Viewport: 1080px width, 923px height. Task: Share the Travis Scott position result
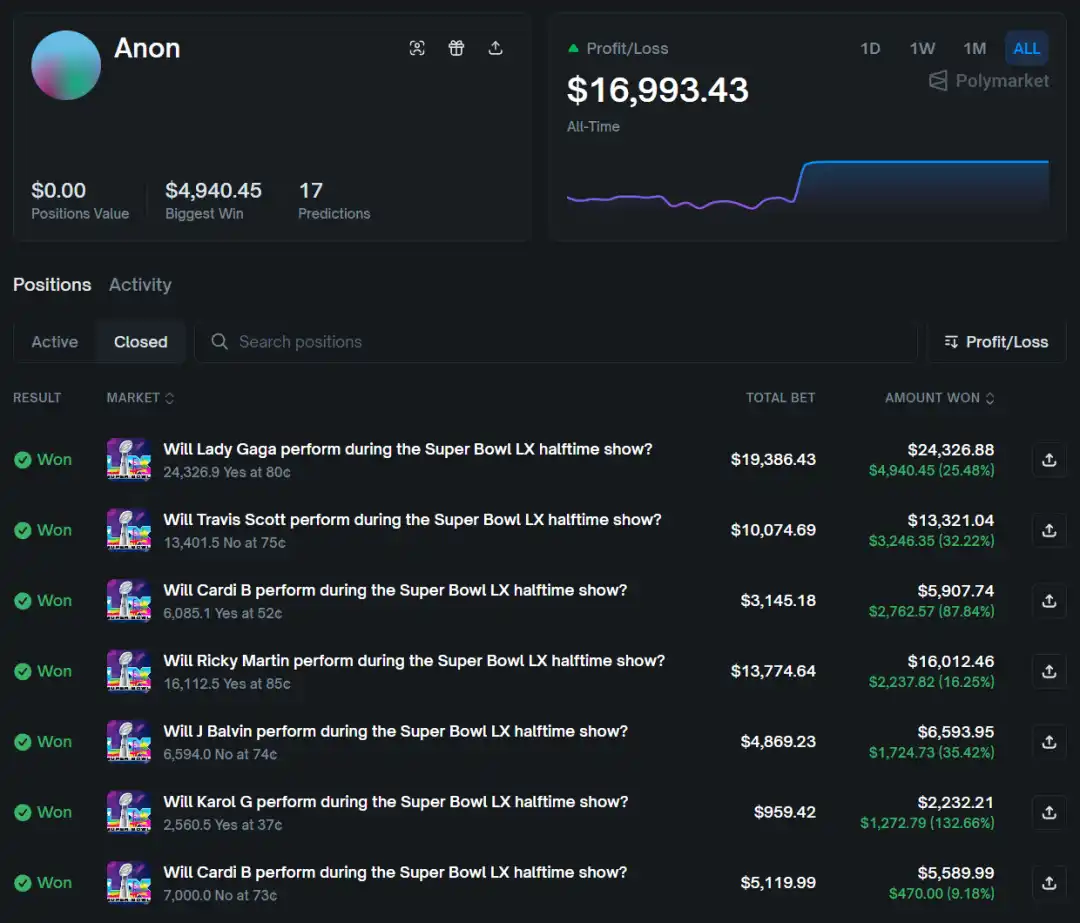[1049, 530]
